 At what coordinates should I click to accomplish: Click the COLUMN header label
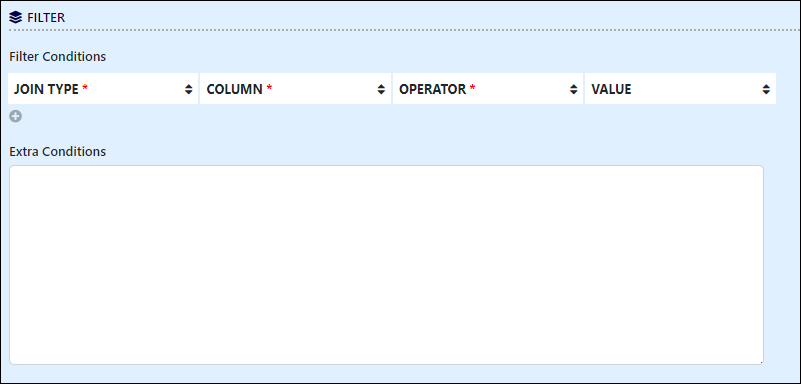(234, 89)
